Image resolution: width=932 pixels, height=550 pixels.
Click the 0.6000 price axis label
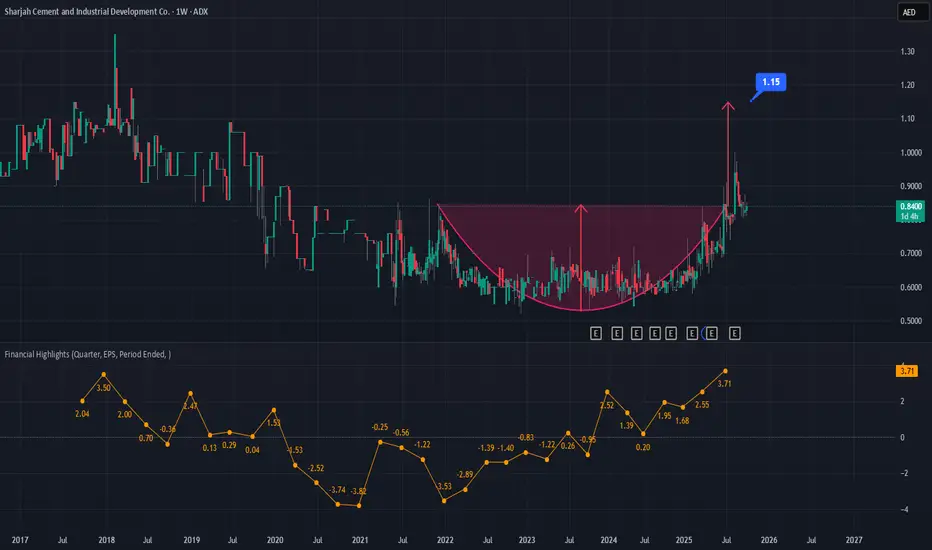[x=911, y=287]
